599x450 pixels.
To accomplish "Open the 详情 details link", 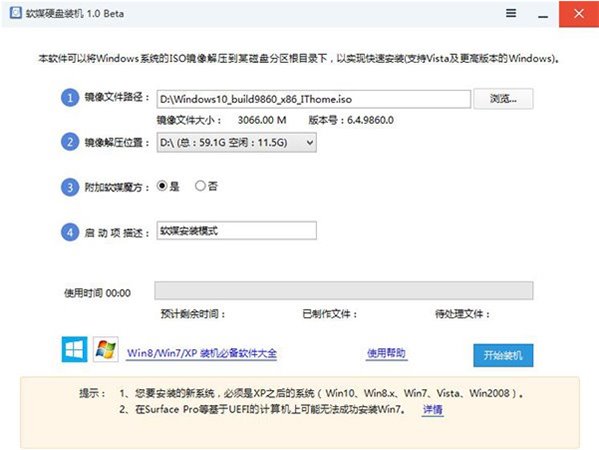I will 433,410.
